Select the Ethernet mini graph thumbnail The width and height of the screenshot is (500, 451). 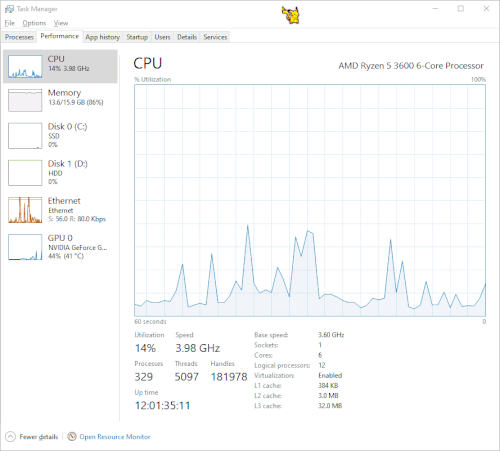tap(25, 210)
